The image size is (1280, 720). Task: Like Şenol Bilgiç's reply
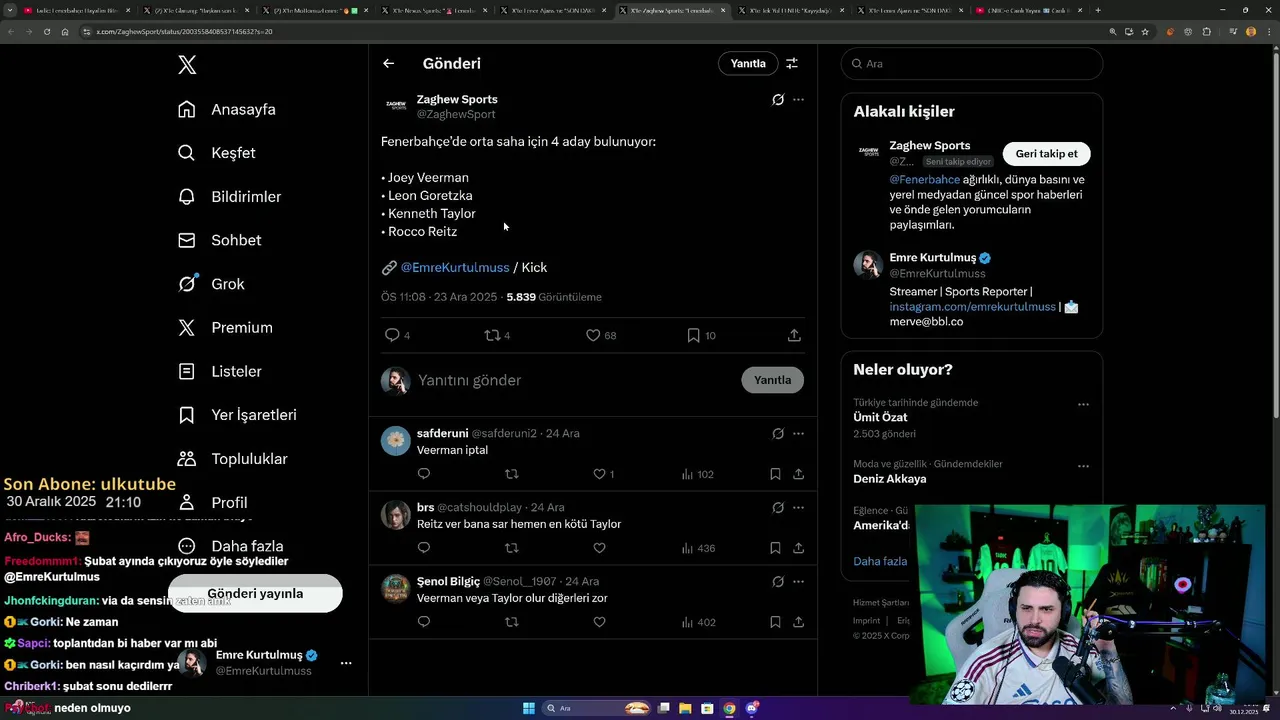[599, 622]
